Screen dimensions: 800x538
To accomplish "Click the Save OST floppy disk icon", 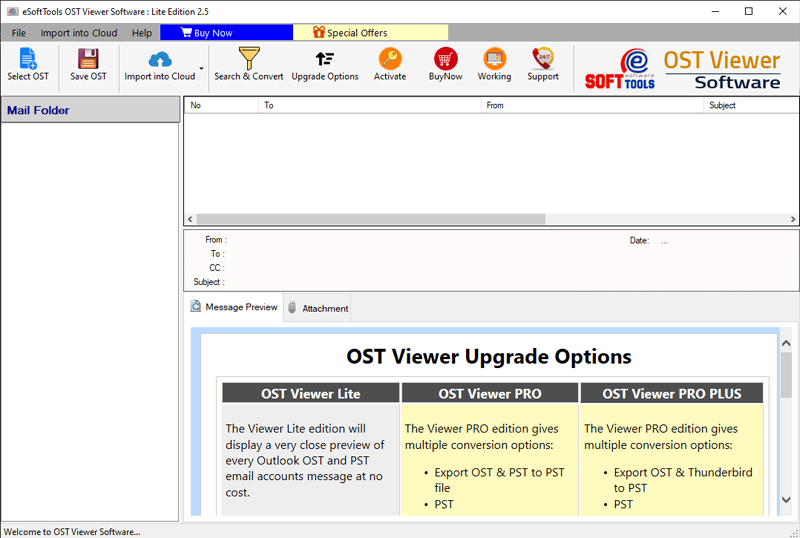I will (88, 58).
